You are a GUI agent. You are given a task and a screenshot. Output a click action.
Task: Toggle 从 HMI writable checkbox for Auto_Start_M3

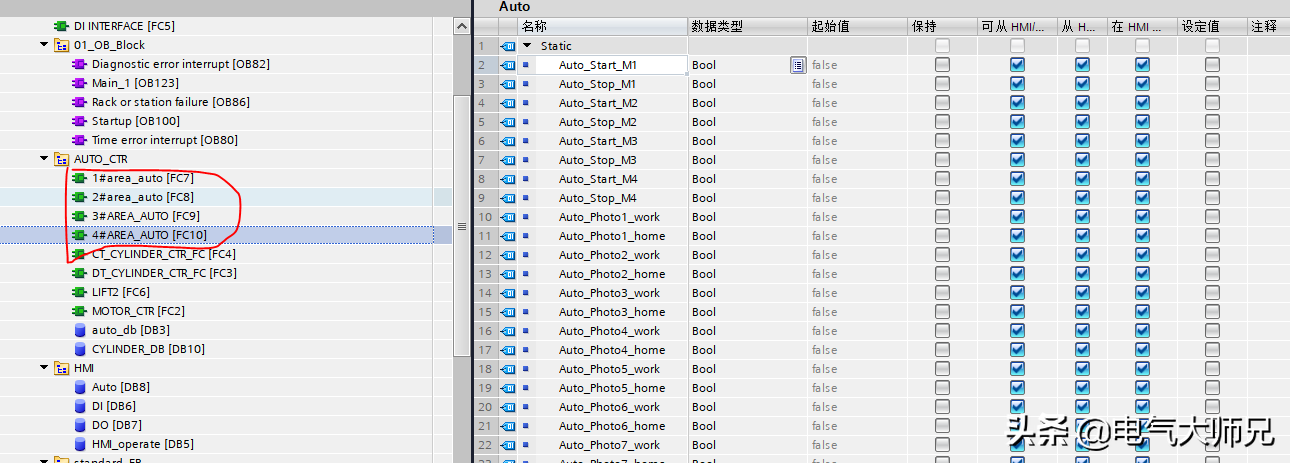point(1082,141)
